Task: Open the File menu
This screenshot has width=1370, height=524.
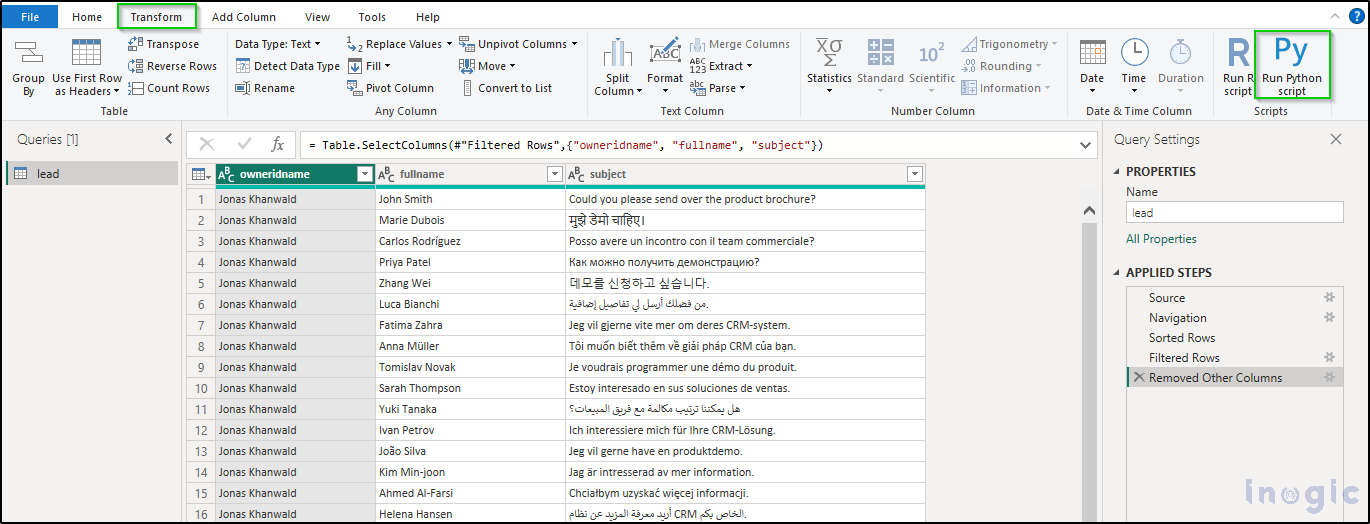Action: (x=30, y=17)
